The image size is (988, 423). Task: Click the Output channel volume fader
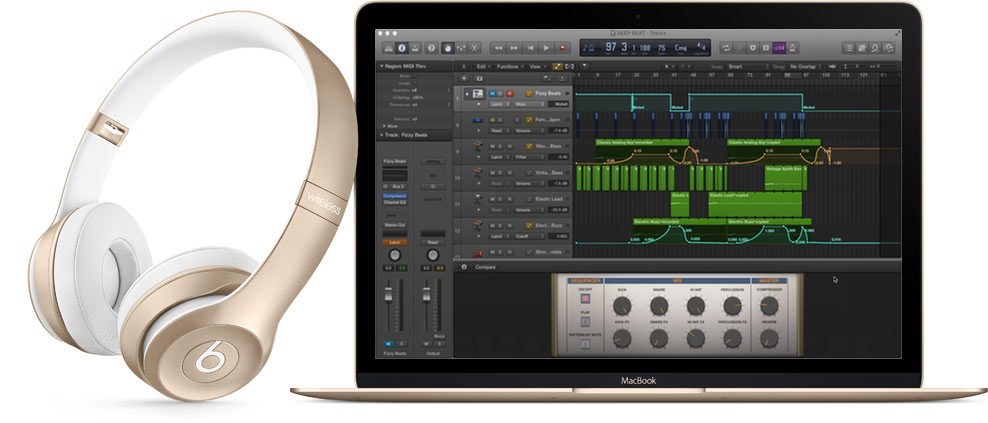click(x=427, y=294)
